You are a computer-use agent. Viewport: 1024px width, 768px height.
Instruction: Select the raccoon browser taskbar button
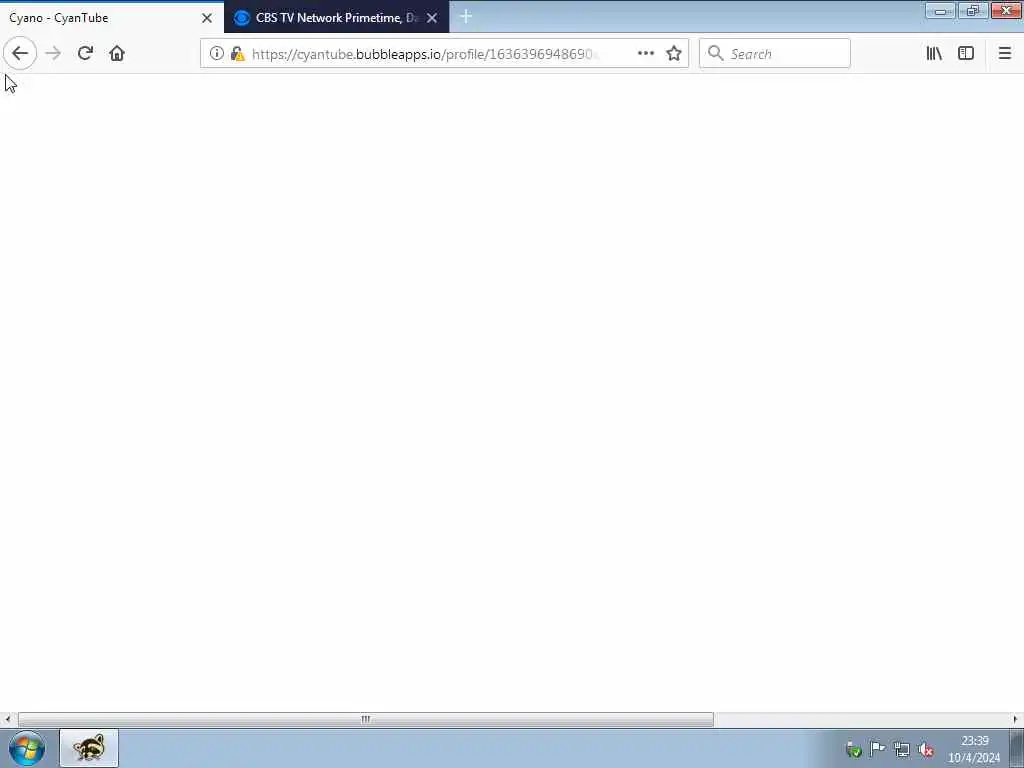coord(89,748)
